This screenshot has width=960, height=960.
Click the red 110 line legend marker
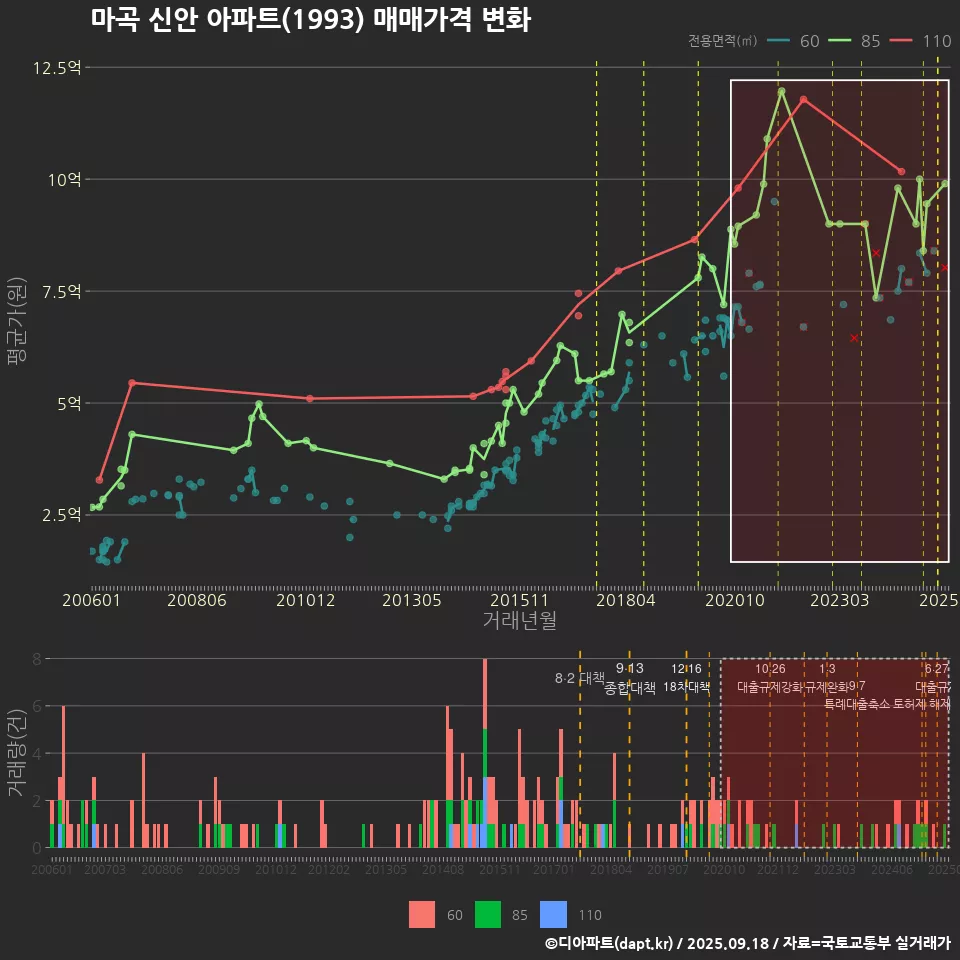click(903, 41)
